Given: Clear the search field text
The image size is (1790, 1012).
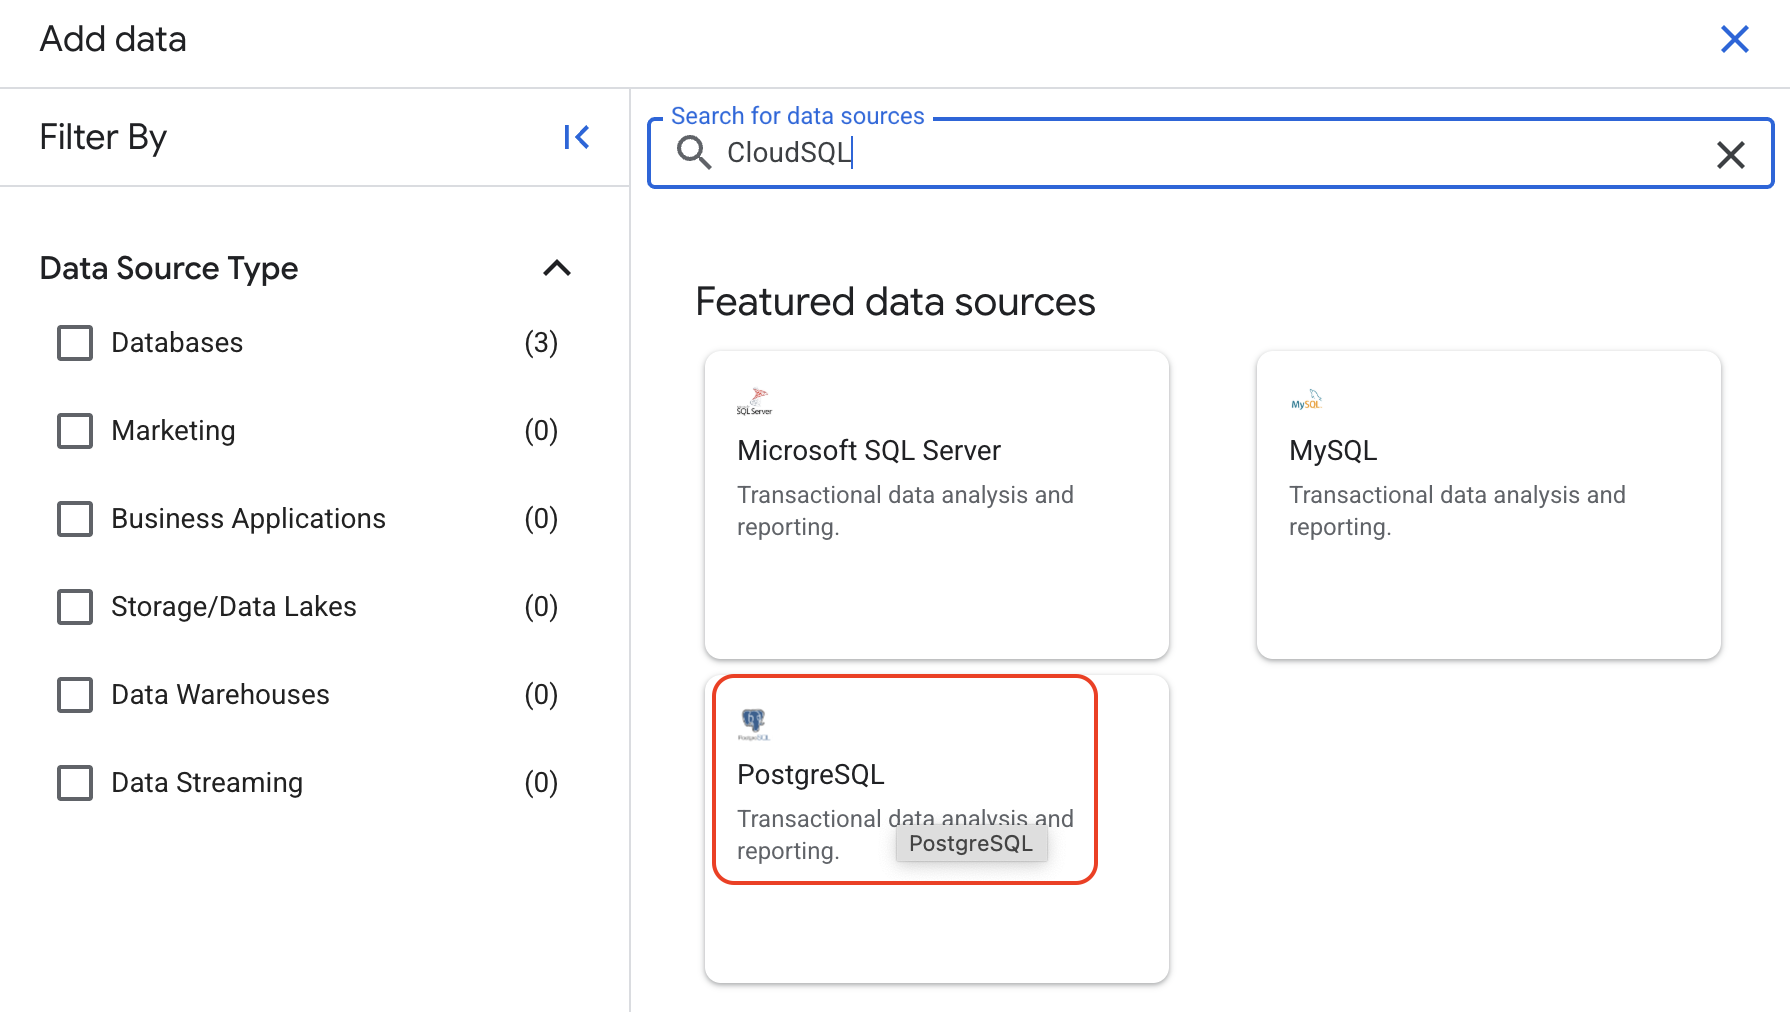Looking at the screenshot, I should point(1730,154).
